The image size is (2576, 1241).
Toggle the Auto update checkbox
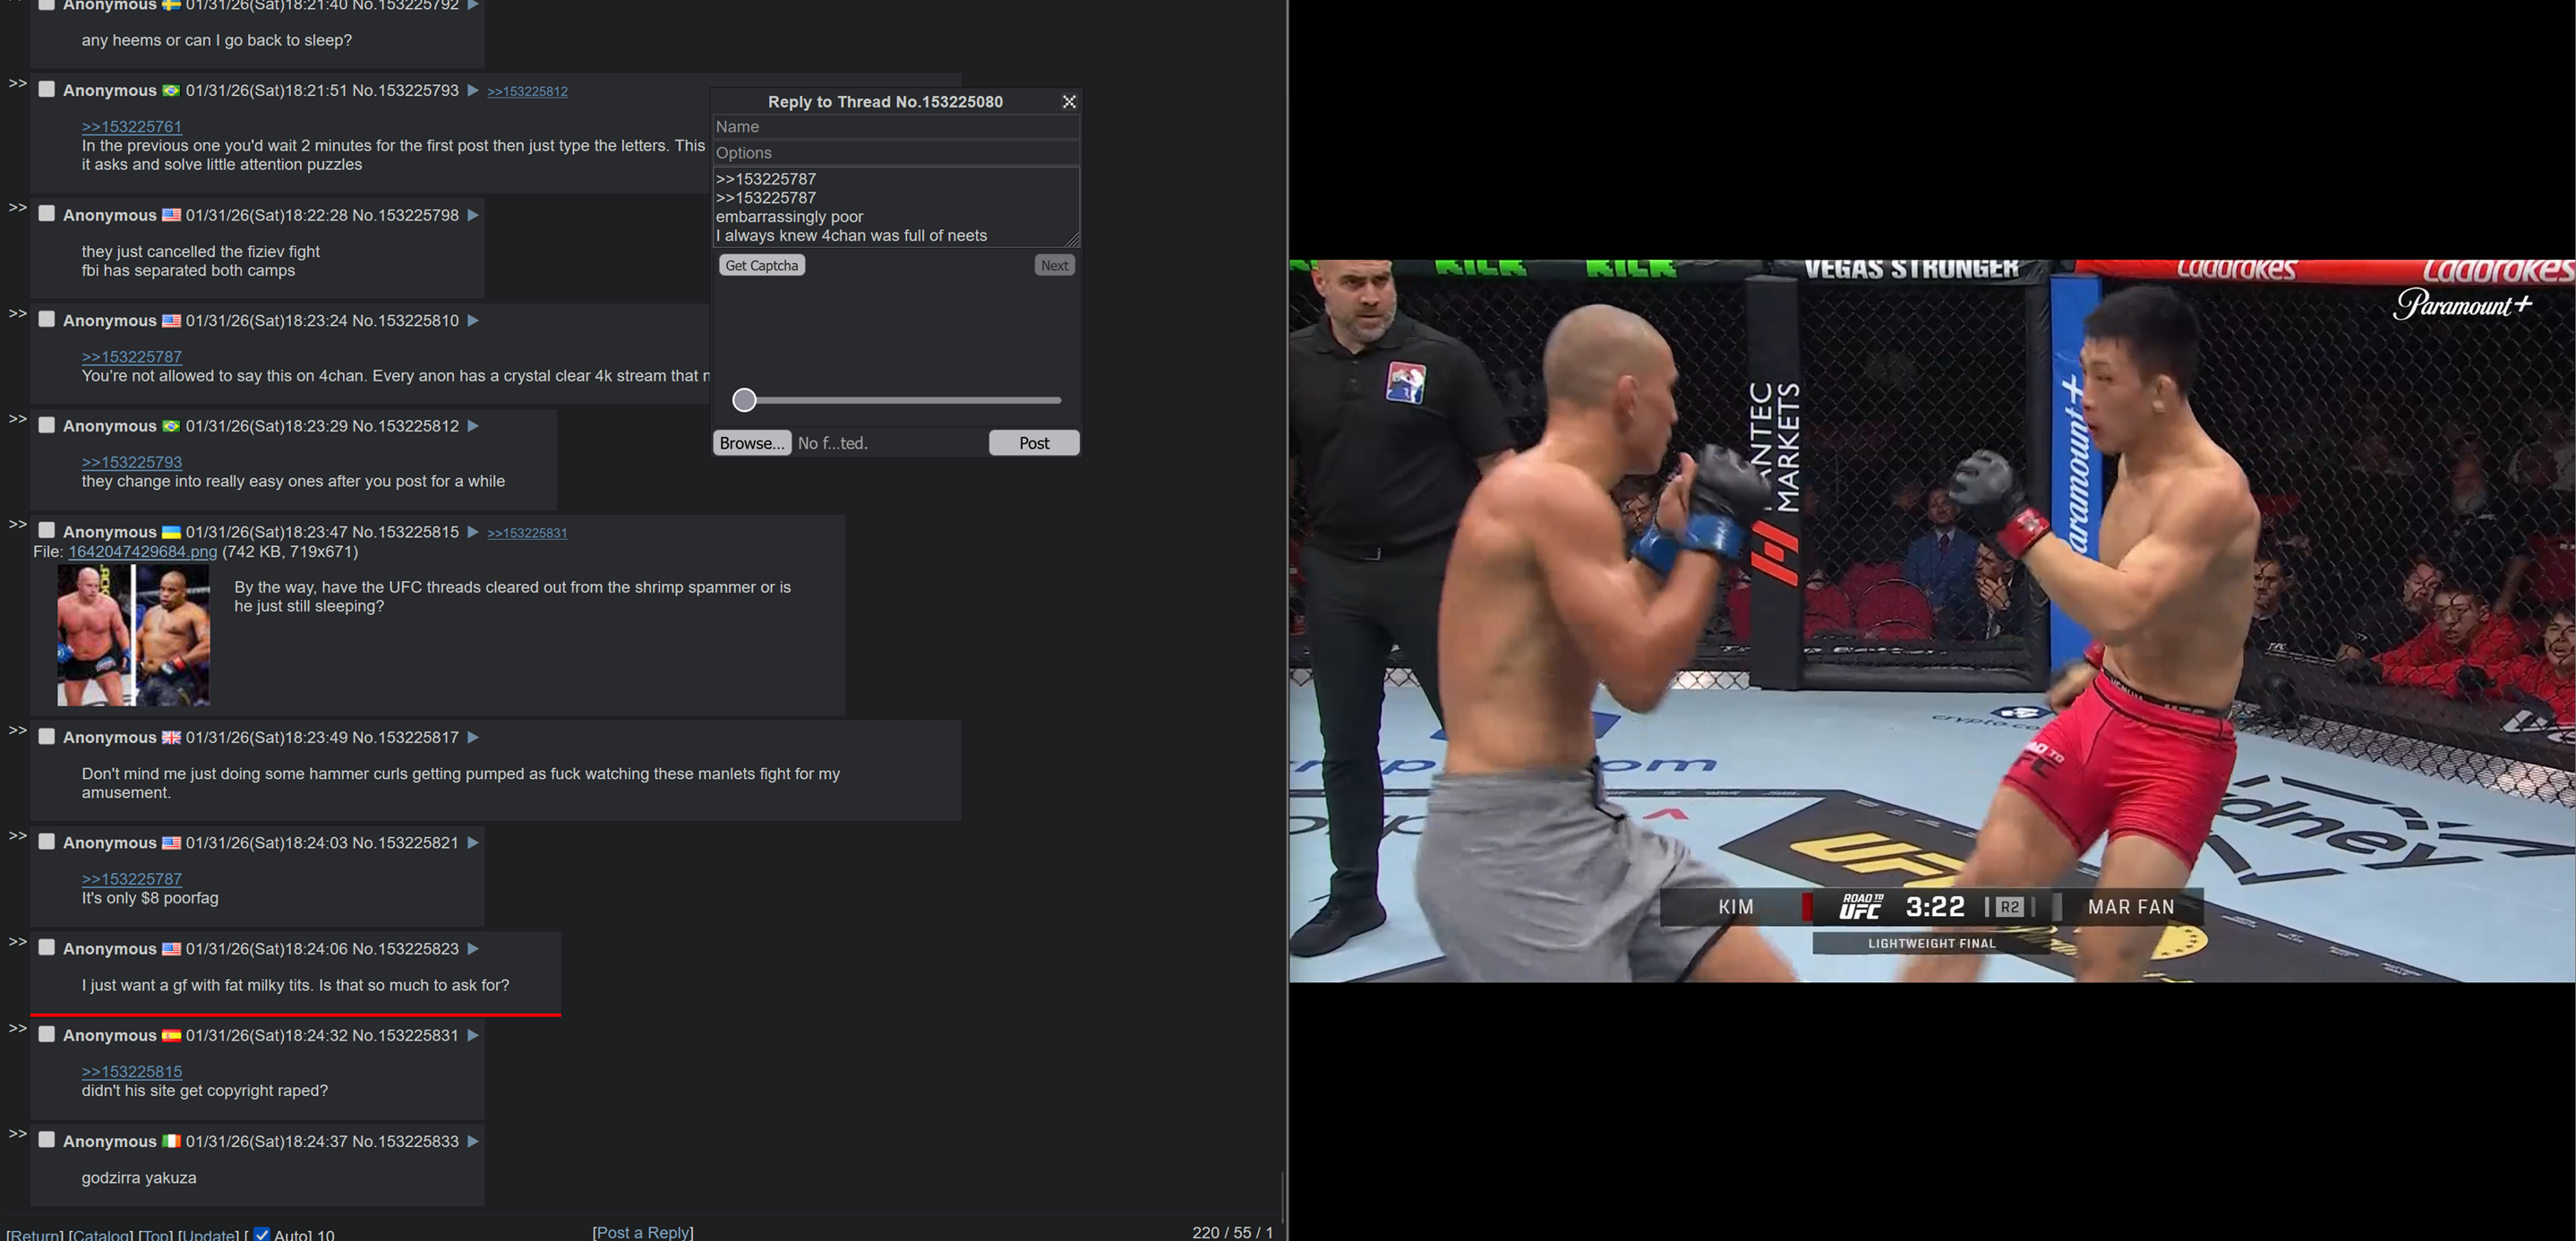262,1234
